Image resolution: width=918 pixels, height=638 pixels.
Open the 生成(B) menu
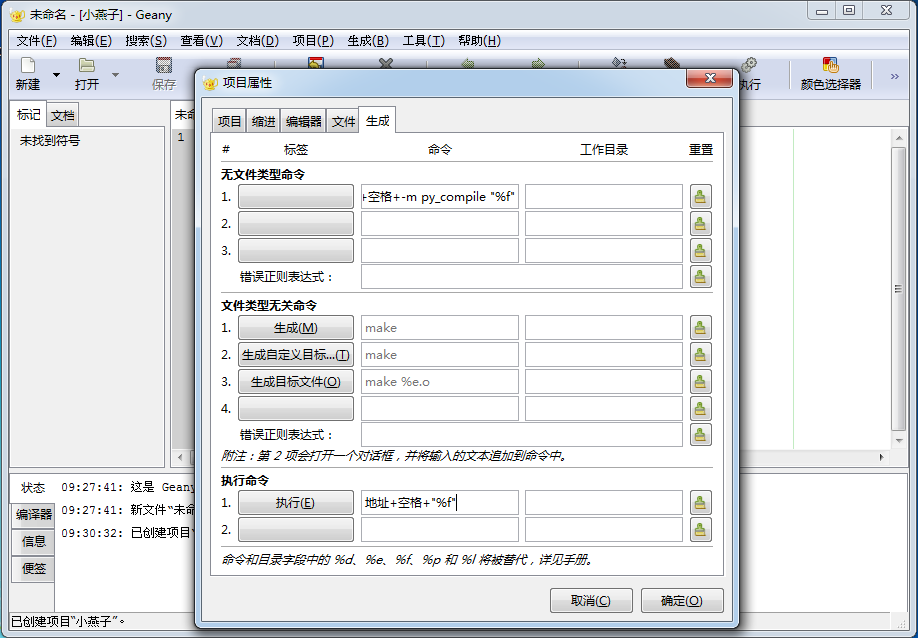point(368,40)
